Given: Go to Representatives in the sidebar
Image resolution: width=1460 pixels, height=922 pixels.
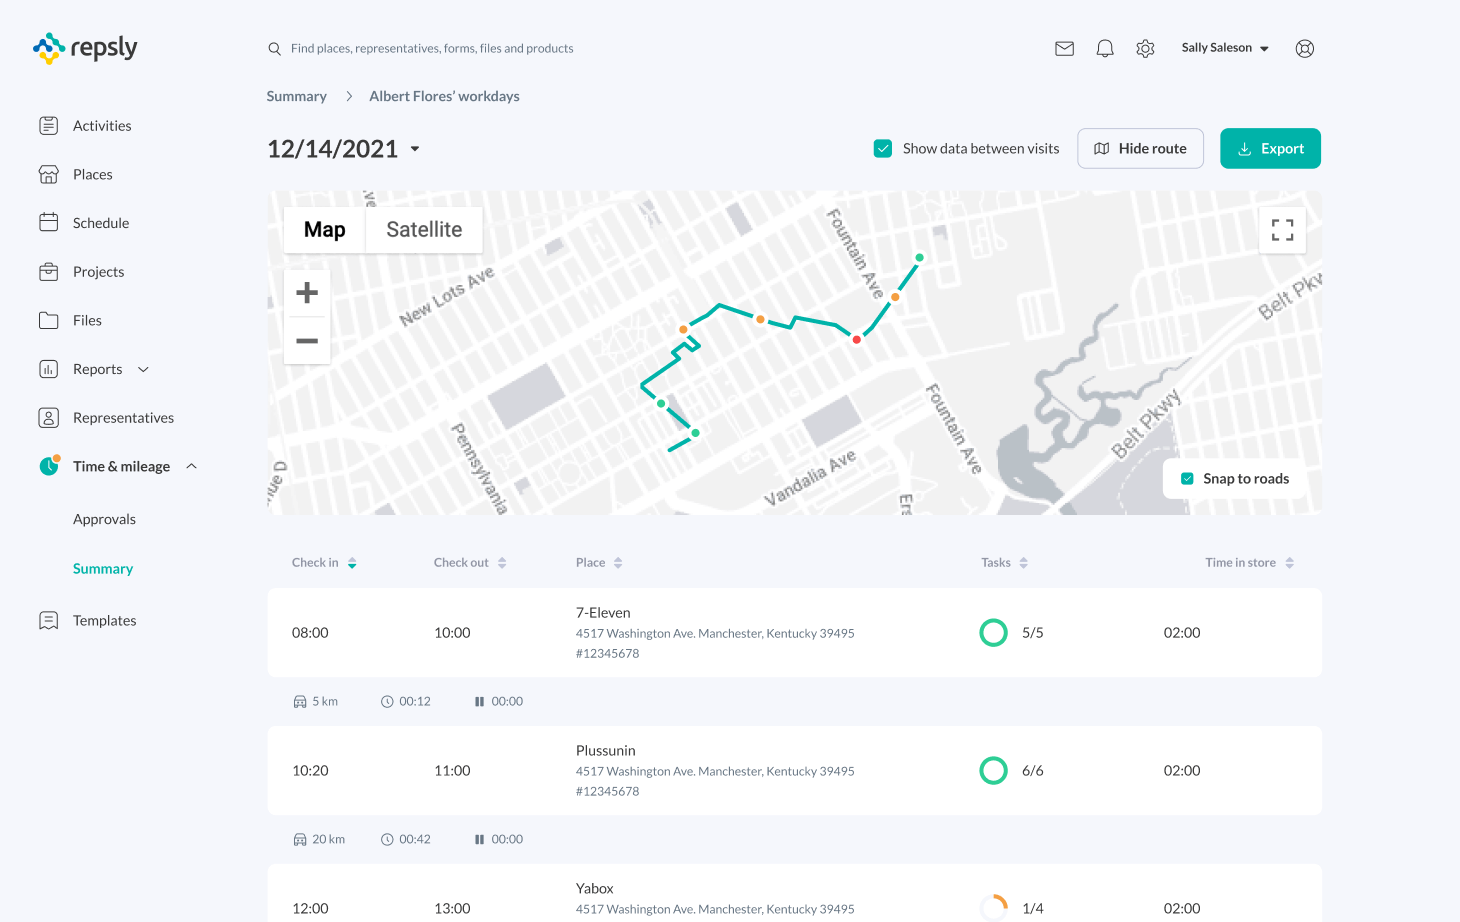Looking at the screenshot, I should pos(123,418).
